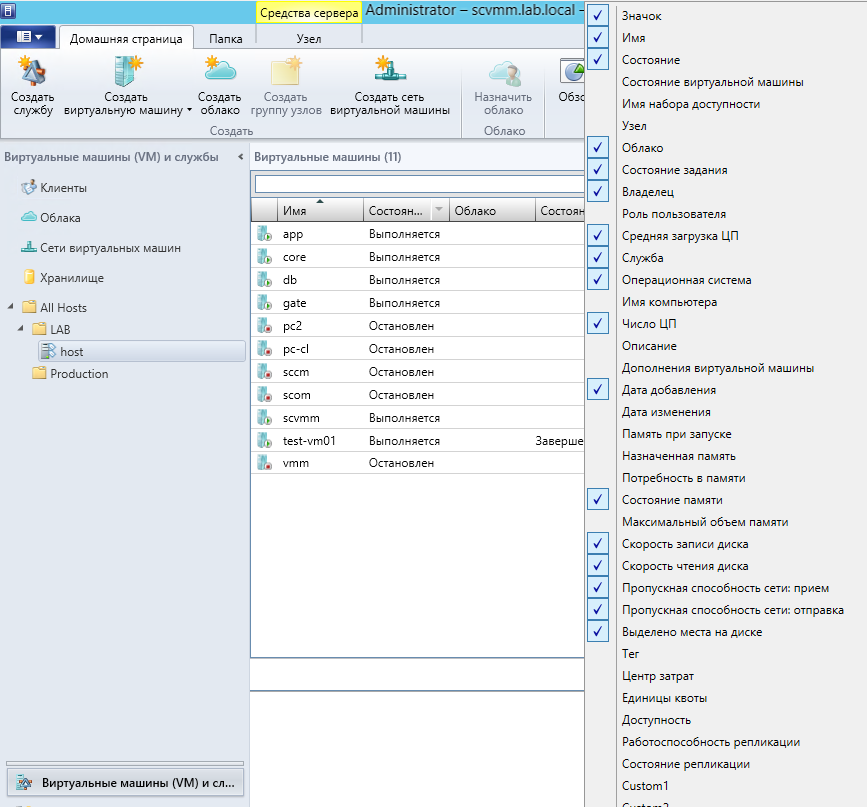Screen dimensions: 867x807
Task: Click Create Virtual Machine (Создать виртуальную машину) icon
Action: click(x=128, y=71)
